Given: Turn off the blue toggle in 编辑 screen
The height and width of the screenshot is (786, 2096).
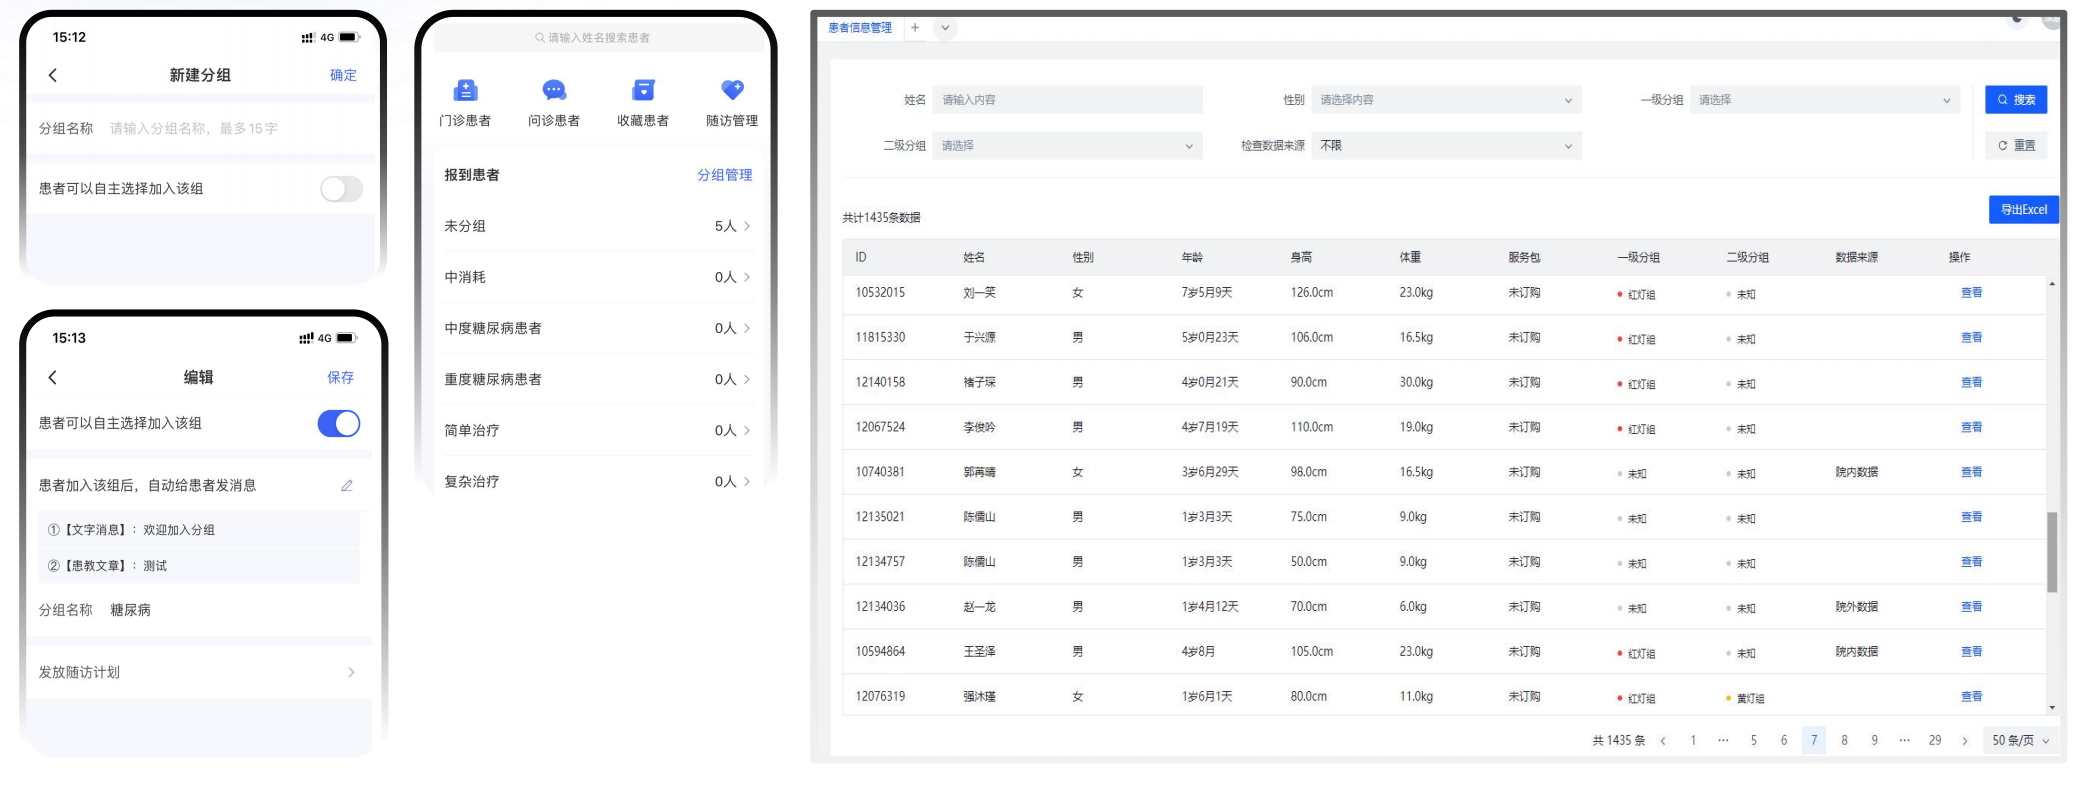Looking at the screenshot, I should click(x=339, y=424).
